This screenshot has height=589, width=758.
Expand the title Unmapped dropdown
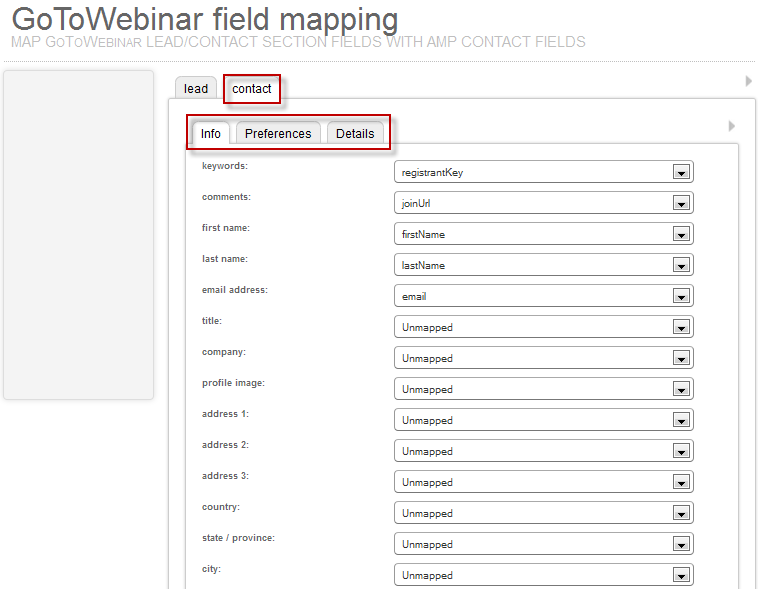click(x=543, y=327)
